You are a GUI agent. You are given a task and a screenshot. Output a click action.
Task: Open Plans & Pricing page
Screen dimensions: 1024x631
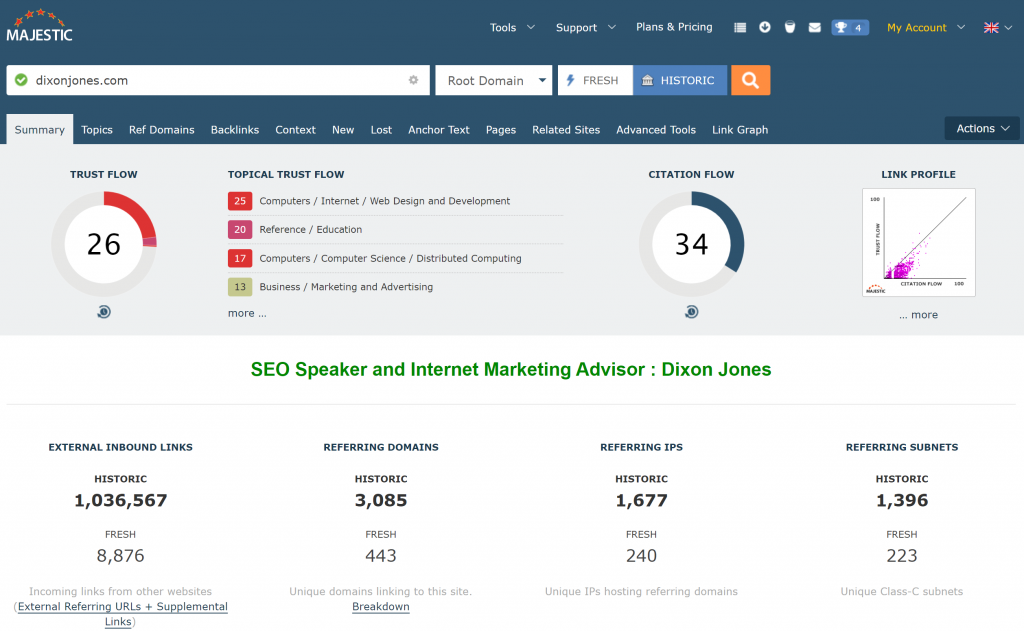pos(674,27)
